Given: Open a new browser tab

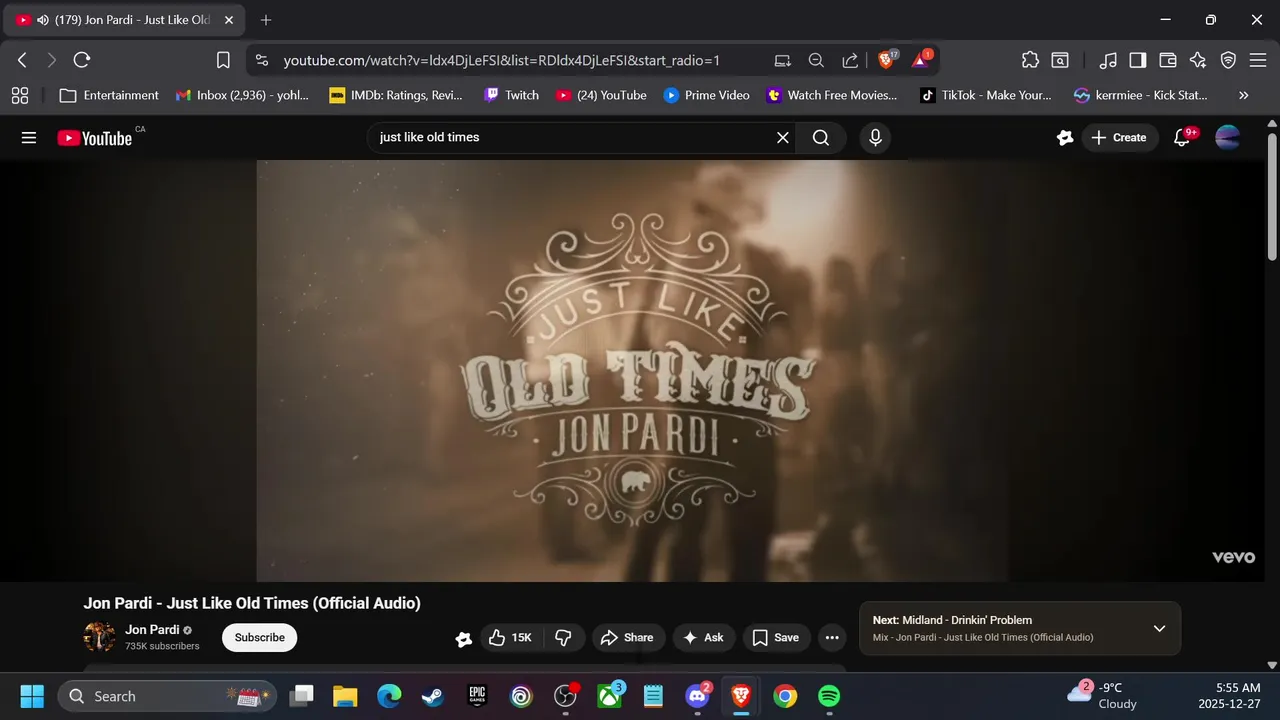Looking at the screenshot, I should click(x=266, y=20).
